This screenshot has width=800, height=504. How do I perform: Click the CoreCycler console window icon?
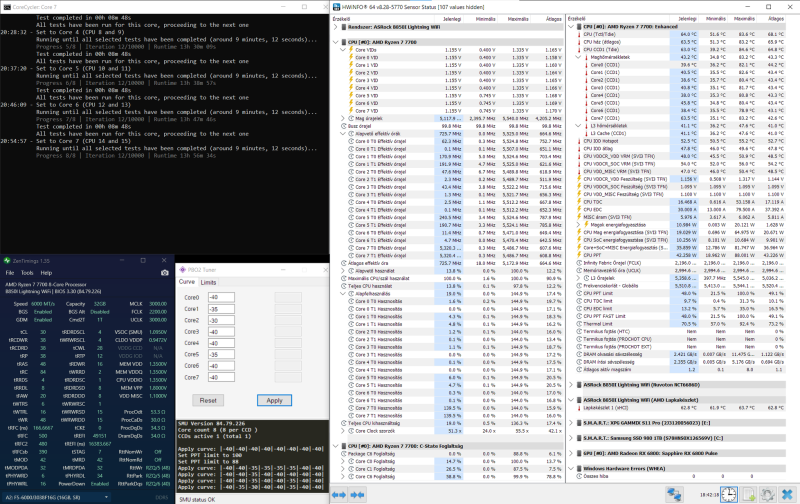(7, 7)
